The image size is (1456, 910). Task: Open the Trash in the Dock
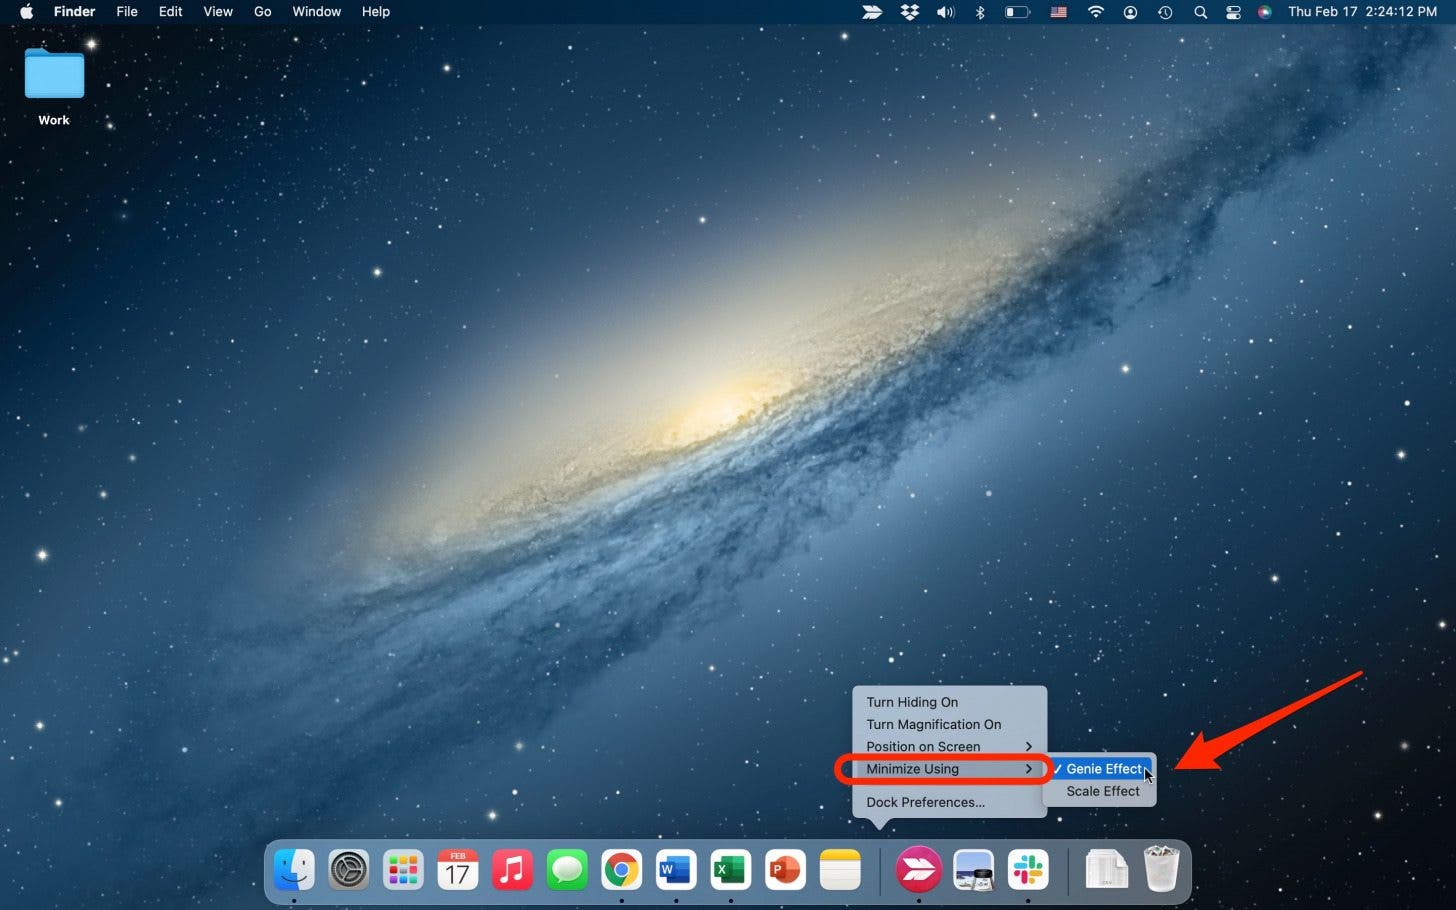click(1161, 869)
